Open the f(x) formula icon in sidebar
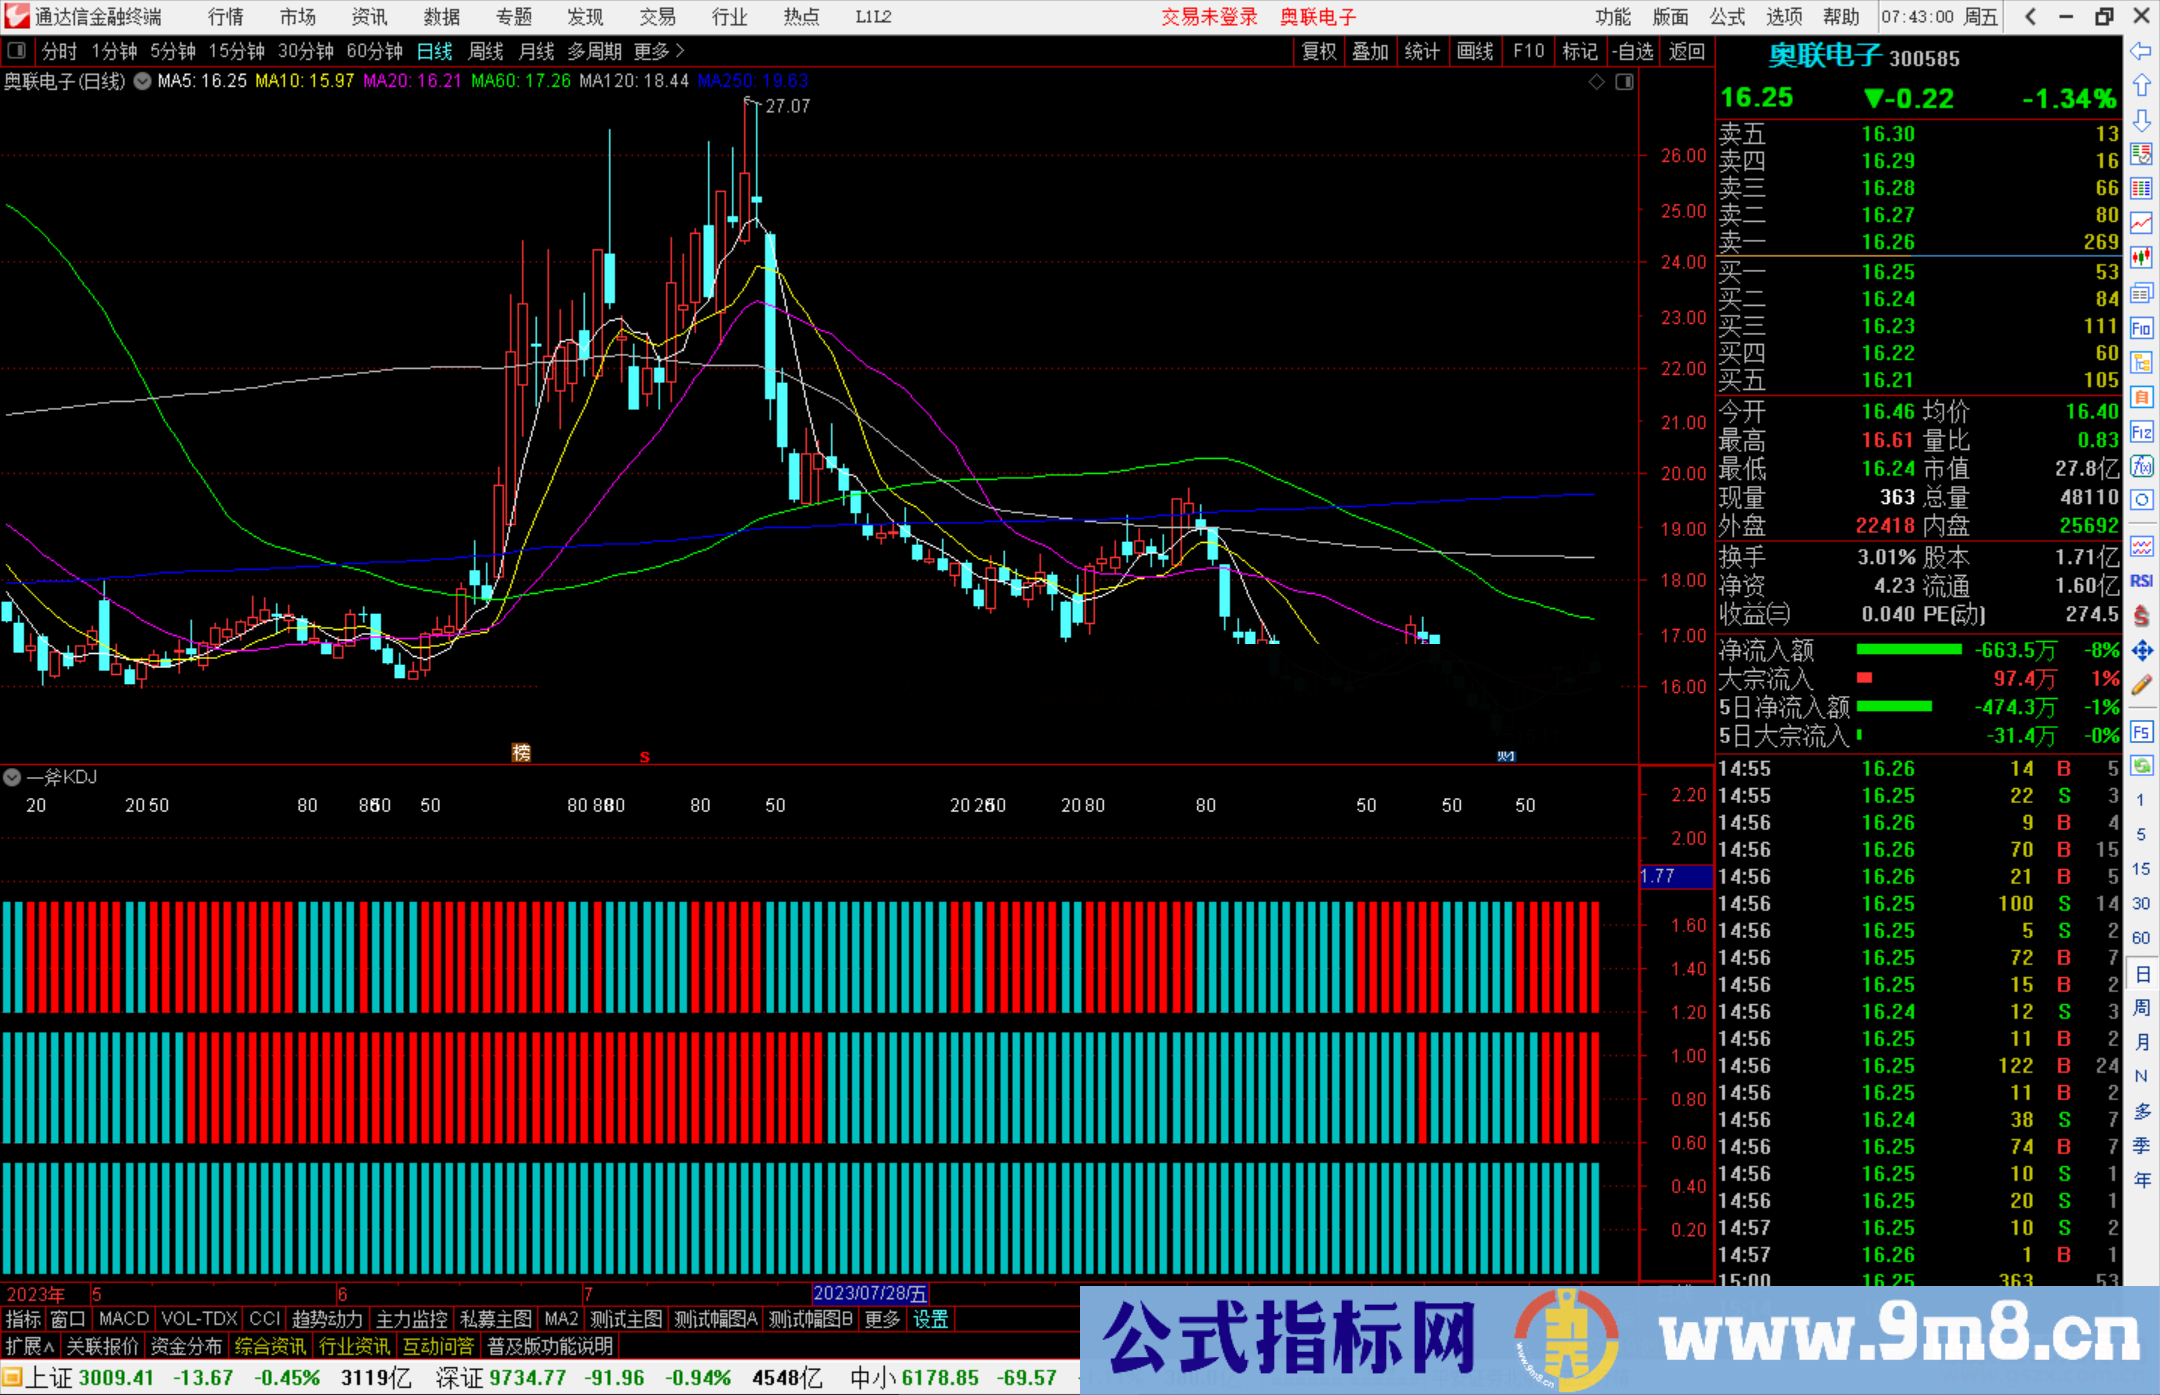The height and width of the screenshot is (1395, 2160). pyautogui.click(x=2142, y=466)
